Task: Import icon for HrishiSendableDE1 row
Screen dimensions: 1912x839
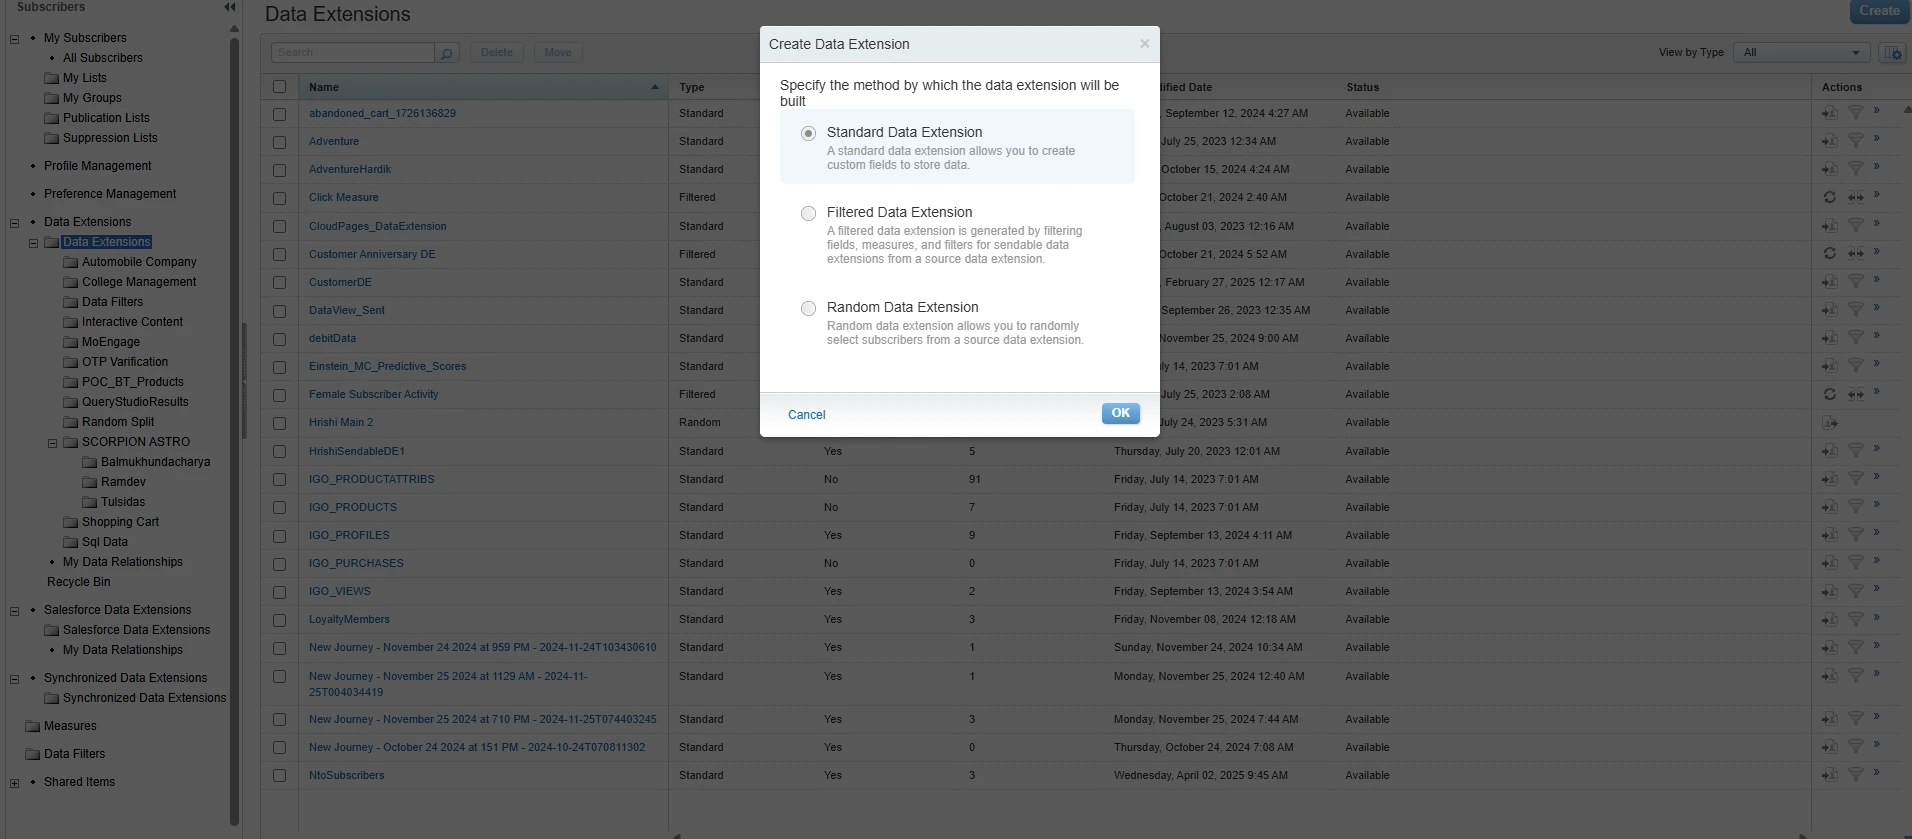Action: 1829,451
